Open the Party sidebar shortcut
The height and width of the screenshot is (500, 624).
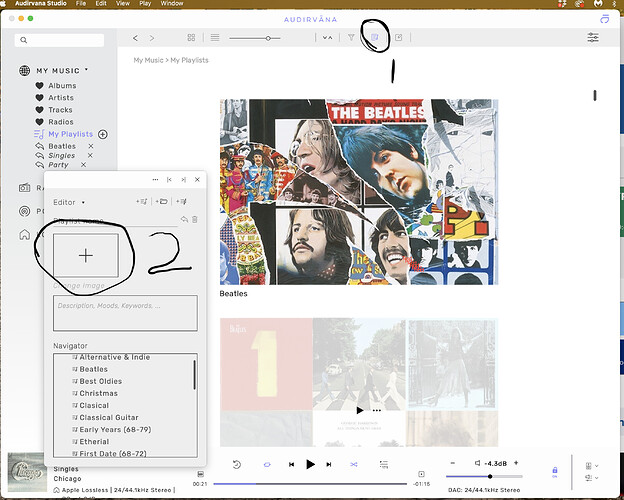(x=58, y=165)
